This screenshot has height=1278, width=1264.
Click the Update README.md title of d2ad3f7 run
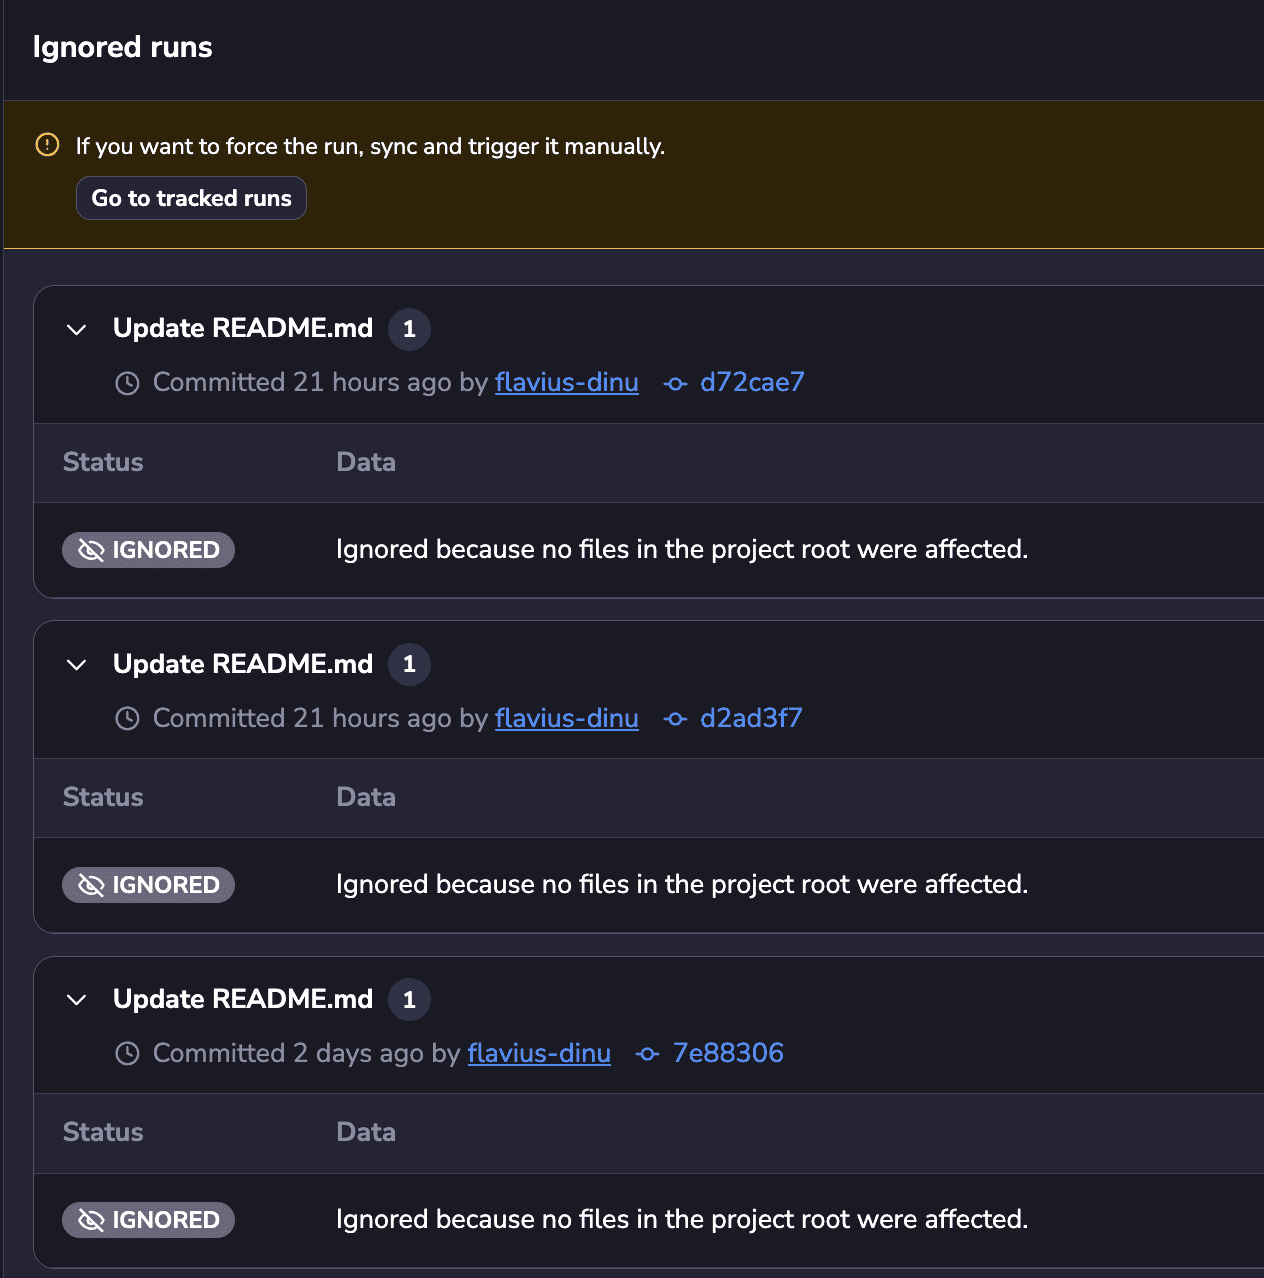(x=243, y=663)
